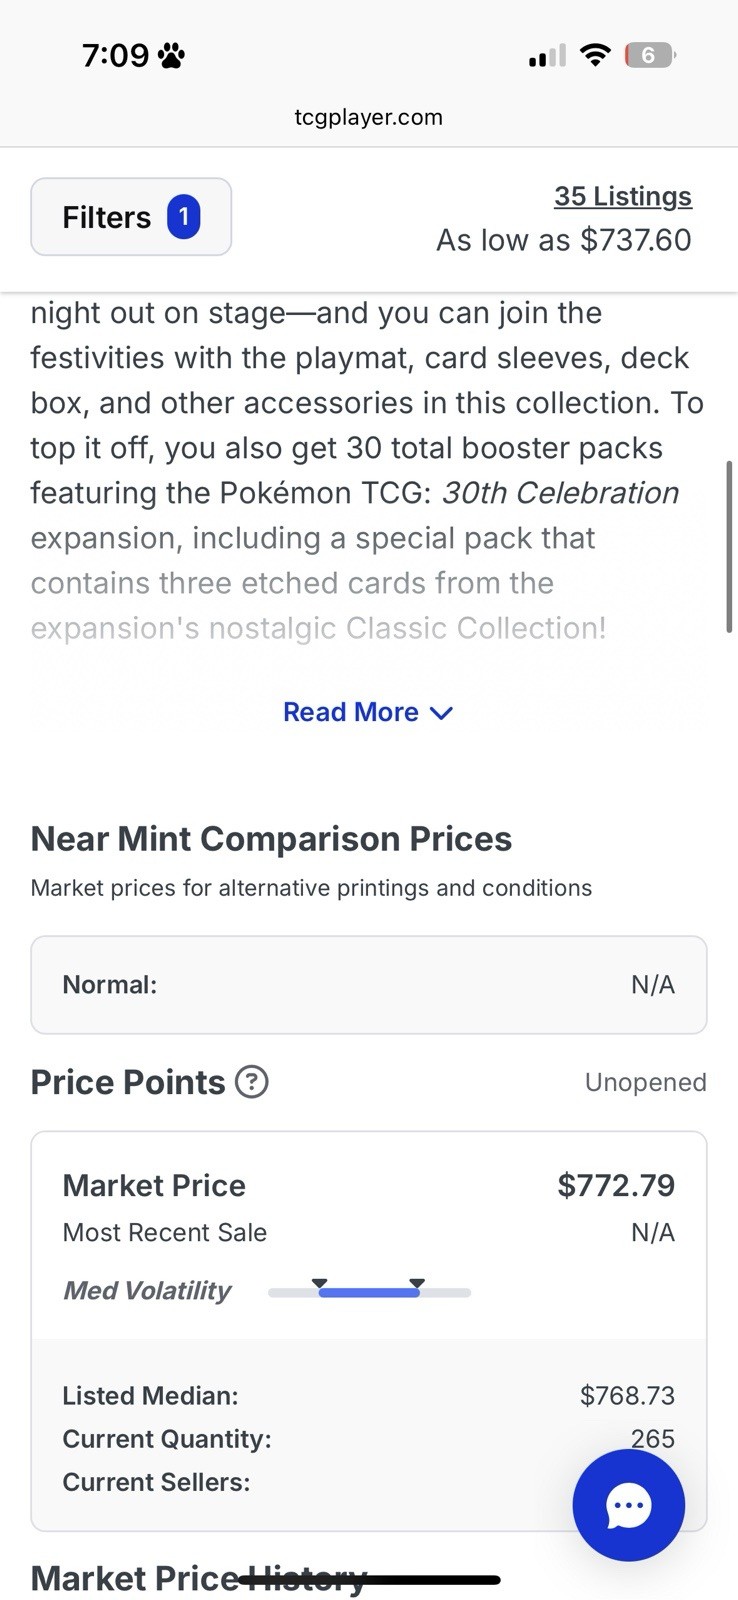Select the Normal printing price row
Viewport: 738px width, 1600px height.
[x=369, y=985]
